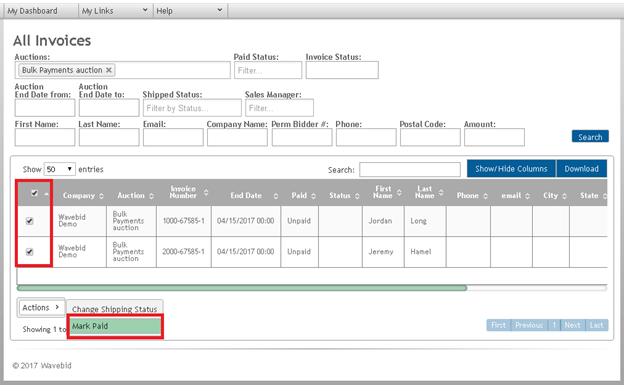Sort by the Last Name column arrows
Viewport: 624px width, 385px height.
pos(441,192)
